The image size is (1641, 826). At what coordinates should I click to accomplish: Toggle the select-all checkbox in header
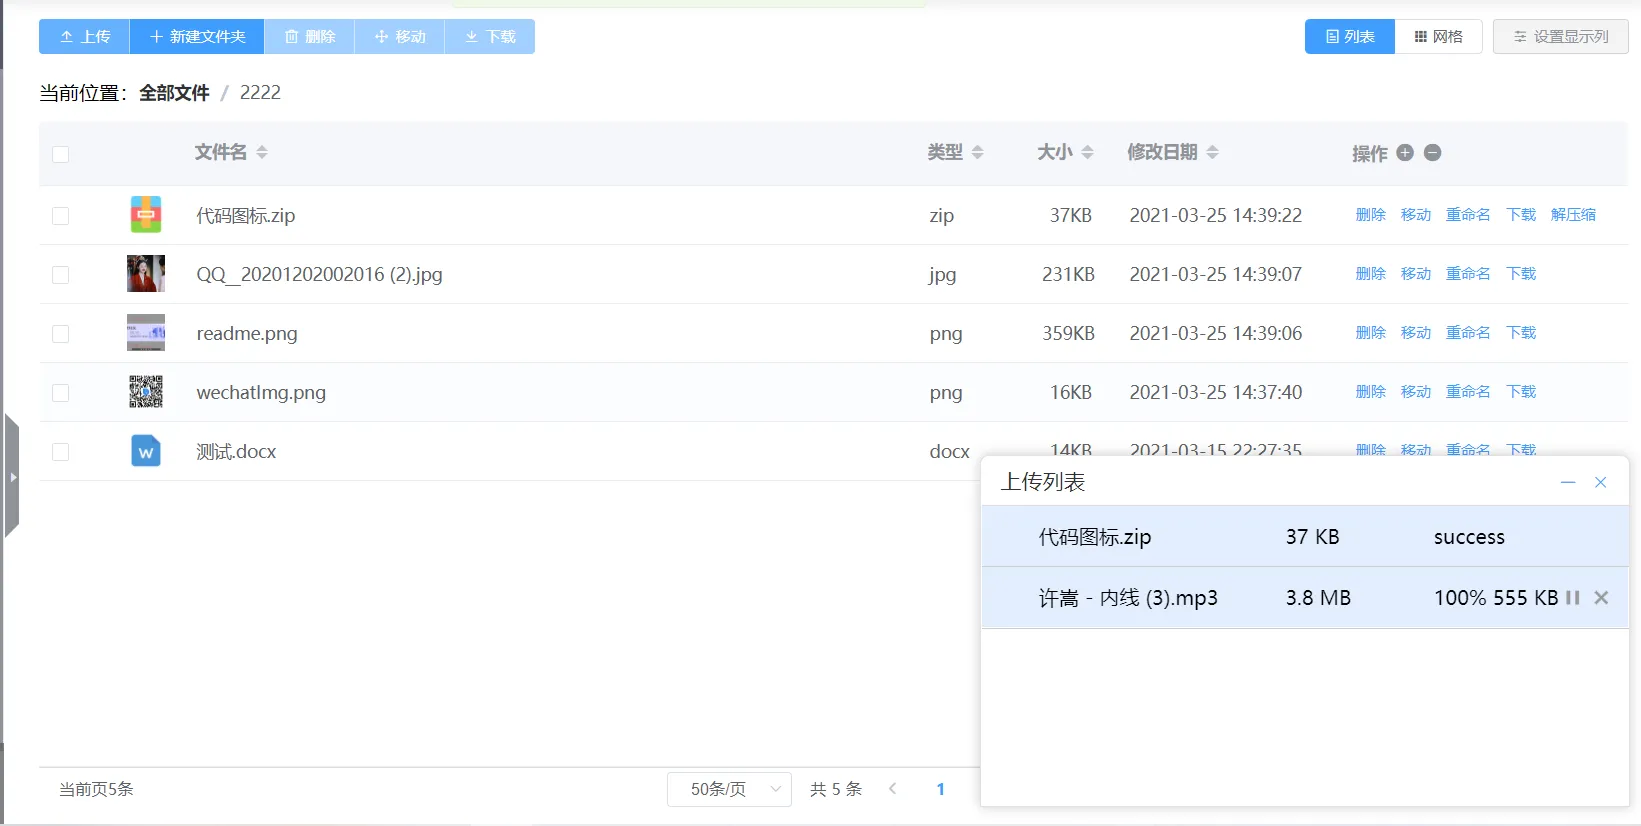click(x=61, y=154)
